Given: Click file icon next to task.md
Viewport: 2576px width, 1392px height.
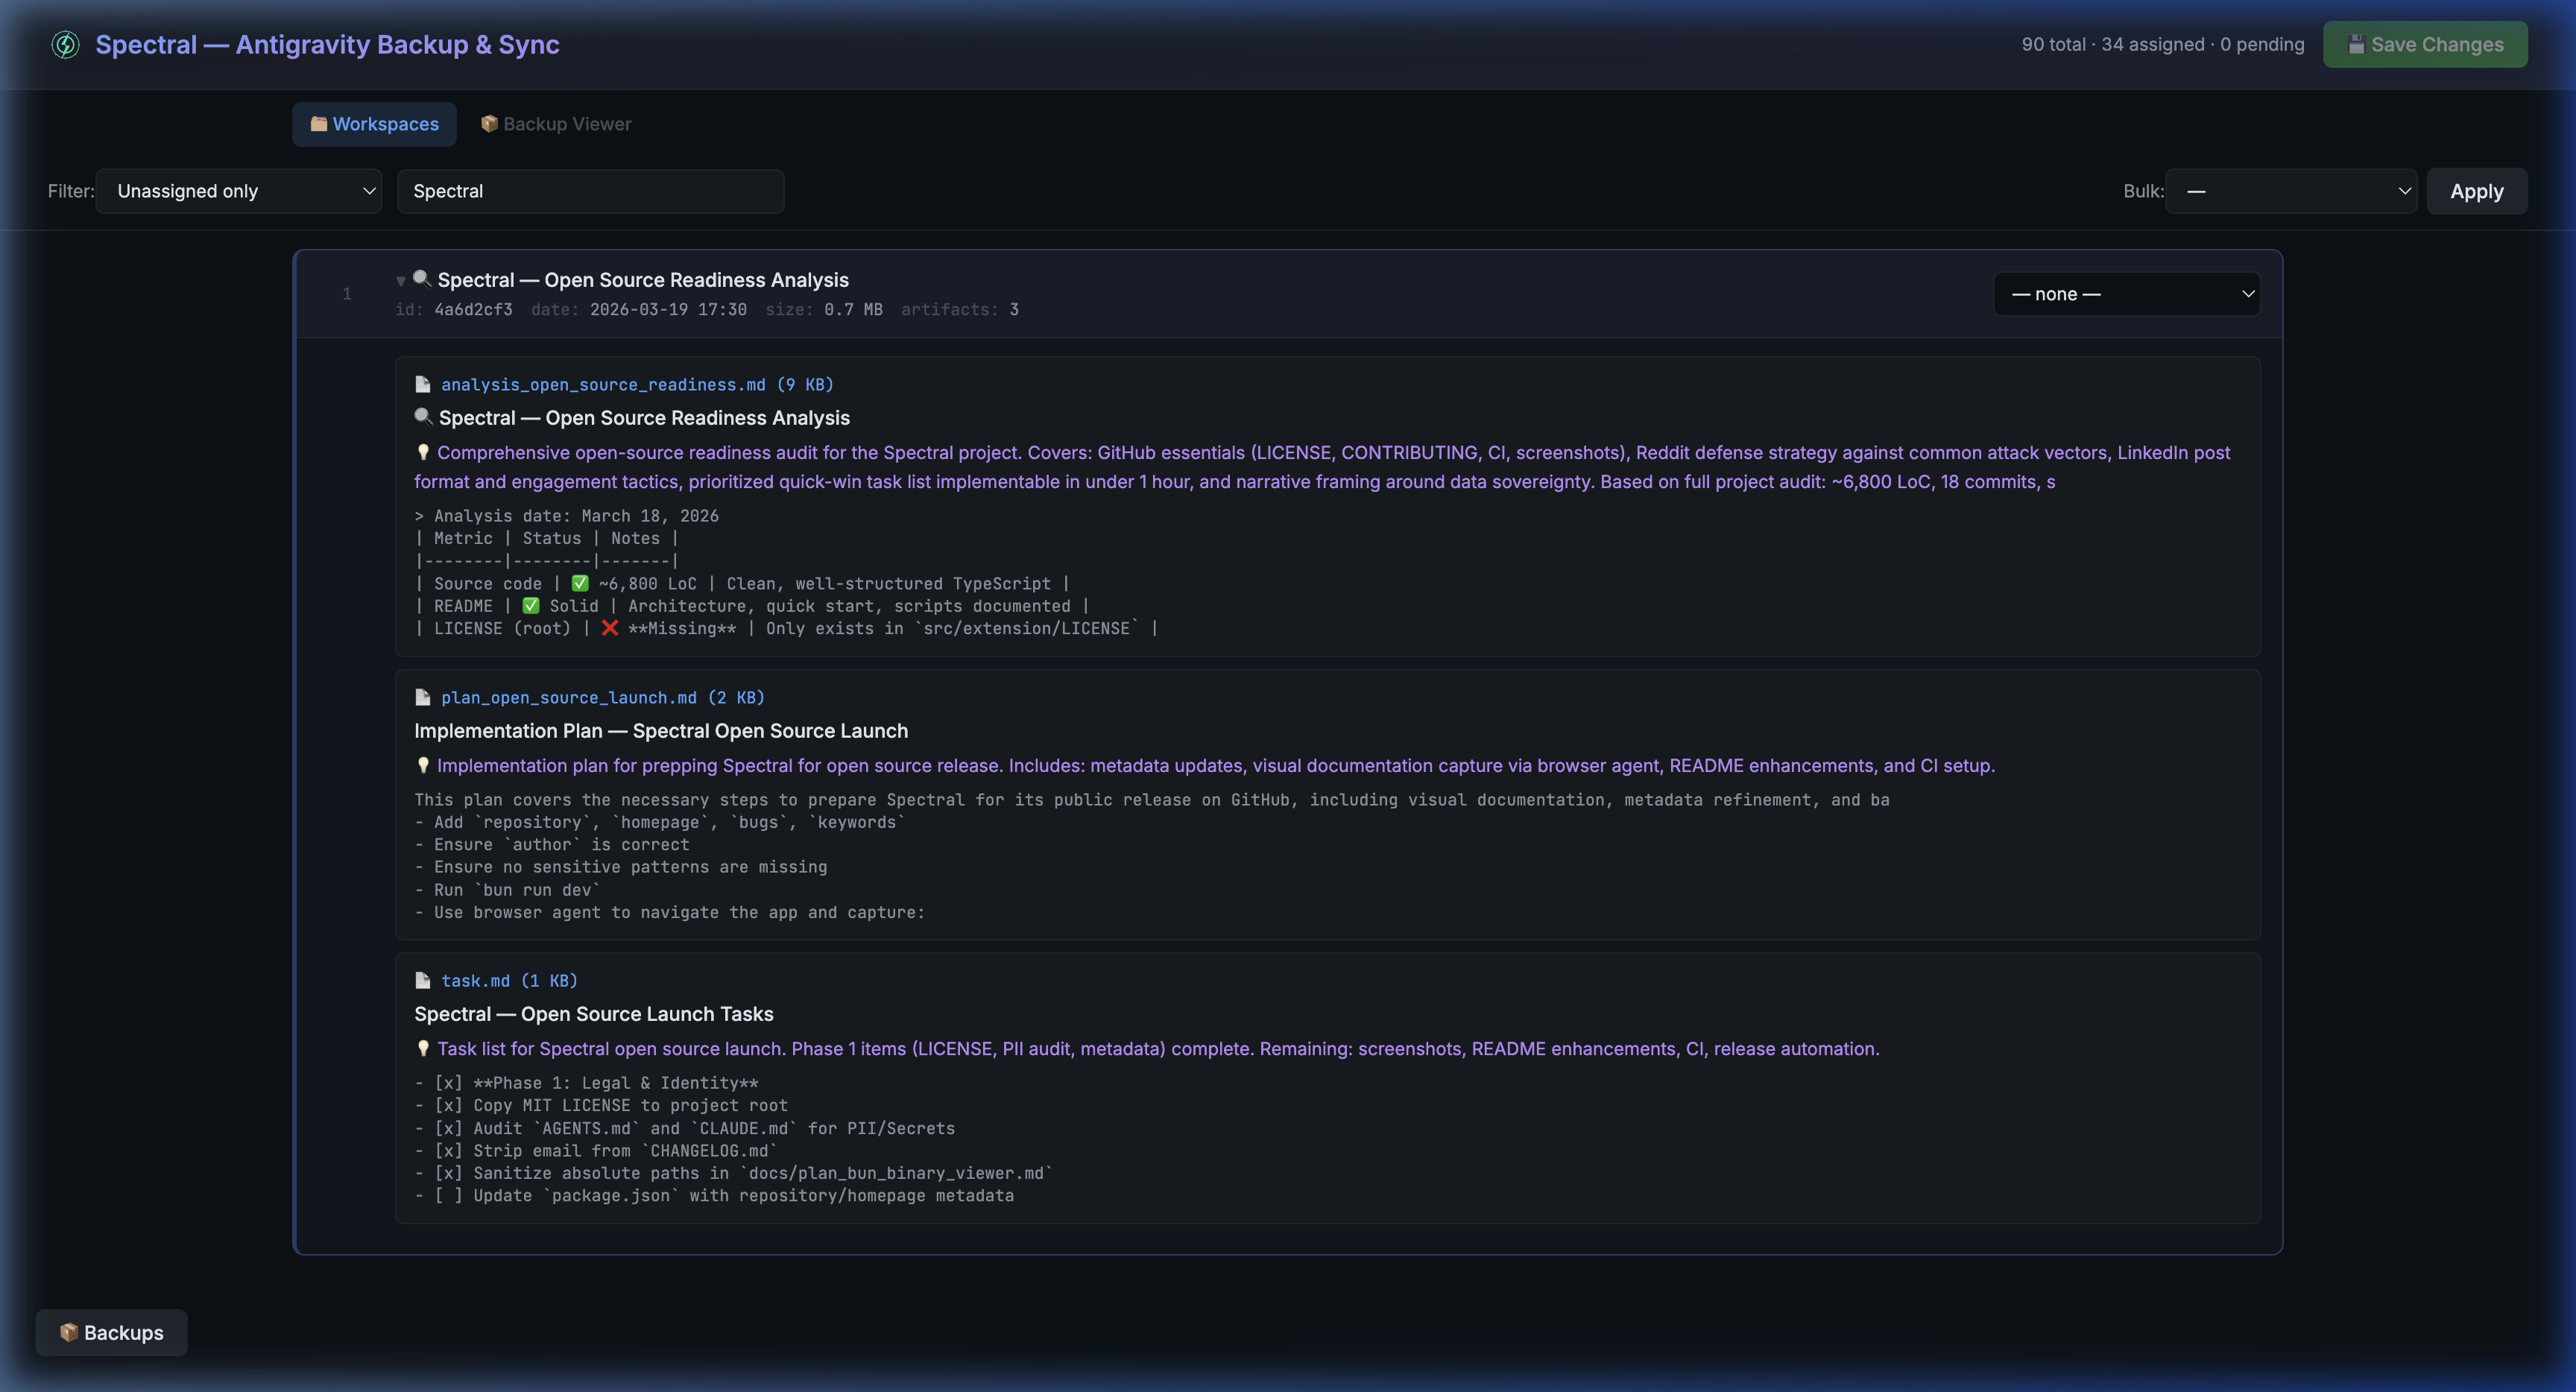Looking at the screenshot, I should pyautogui.click(x=423, y=981).
